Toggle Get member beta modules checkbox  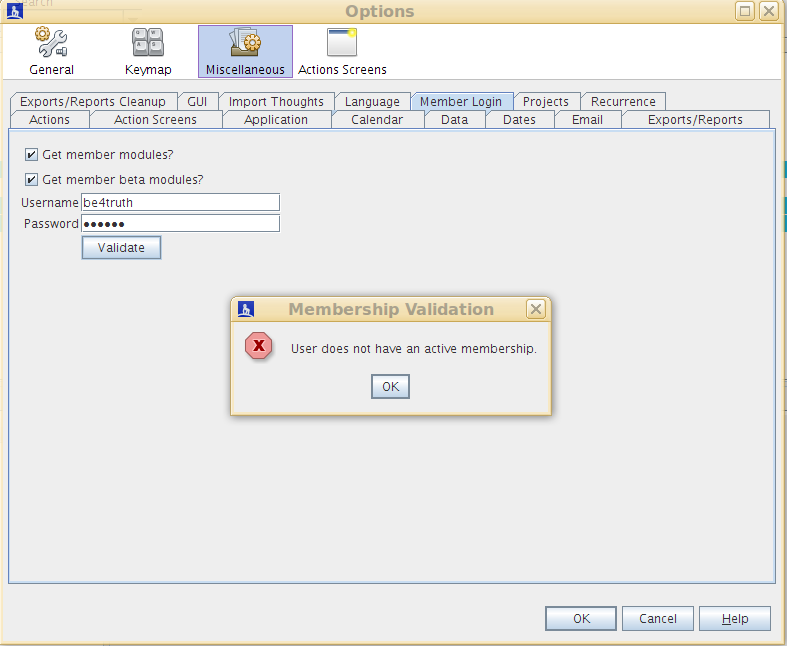point(32,180)
